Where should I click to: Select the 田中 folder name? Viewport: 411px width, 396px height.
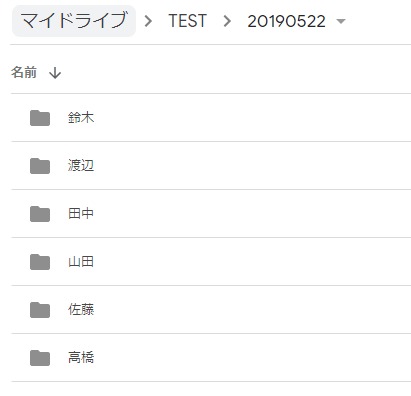point(81,214)
